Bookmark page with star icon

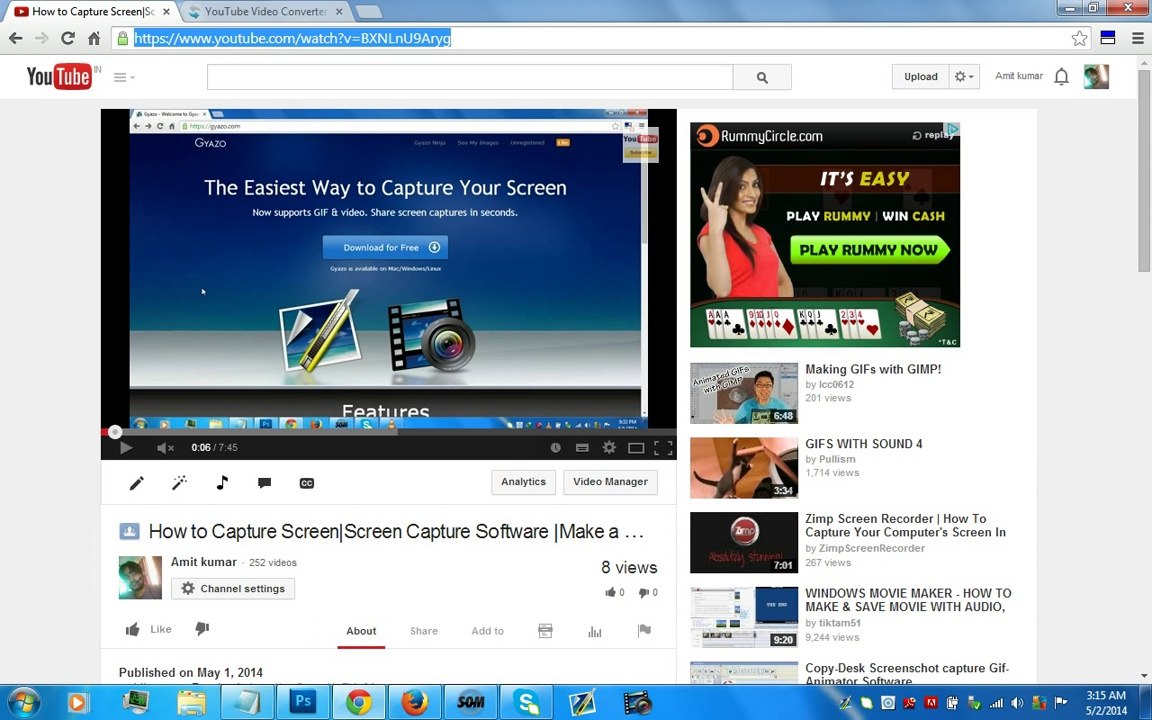pyautogui.click(x=1079, y=38)
